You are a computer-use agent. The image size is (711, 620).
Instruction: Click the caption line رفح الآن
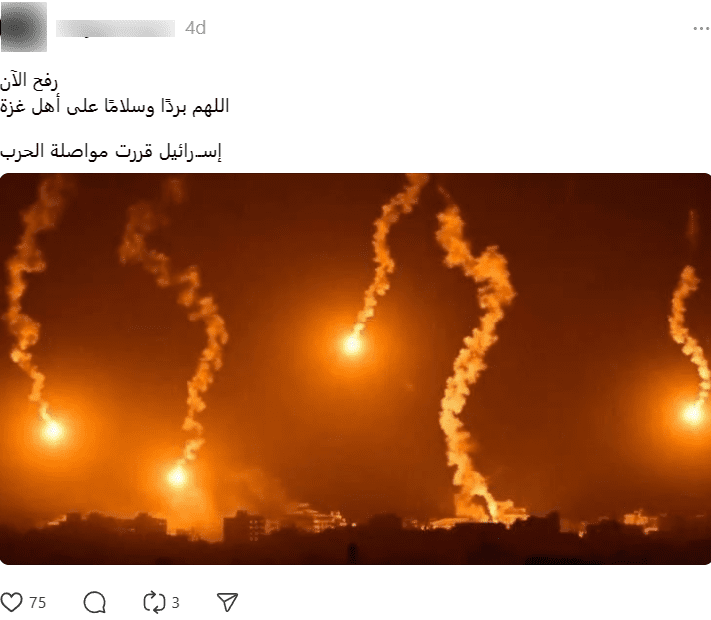29,82
